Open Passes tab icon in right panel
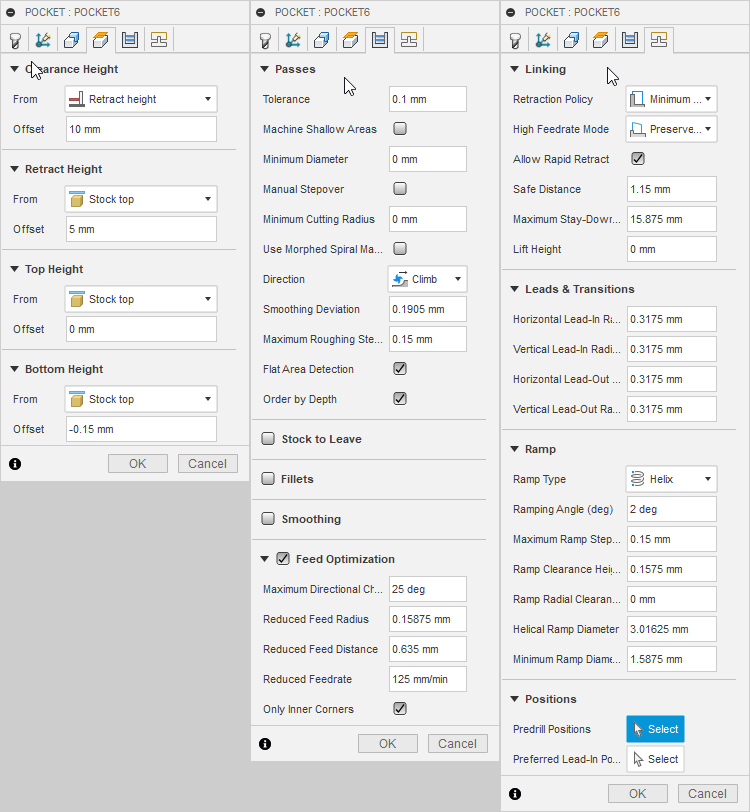 coord(630,40)
